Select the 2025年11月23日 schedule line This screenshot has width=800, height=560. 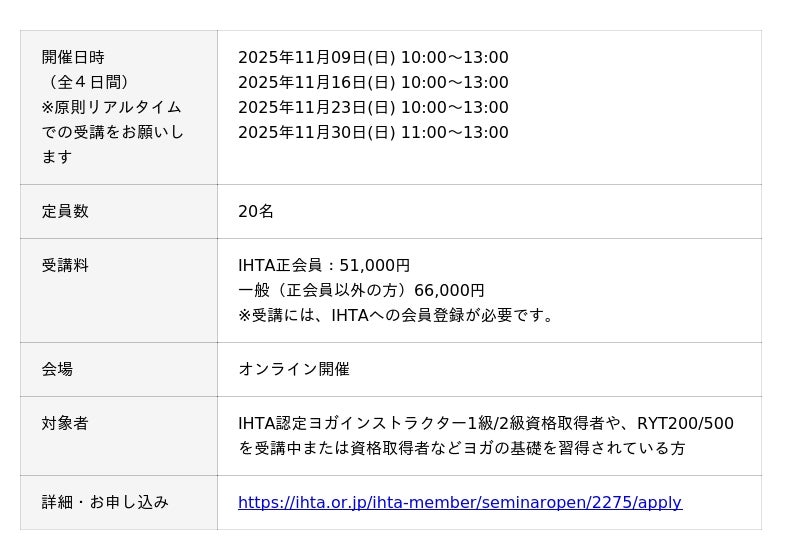tap(372, 108)
